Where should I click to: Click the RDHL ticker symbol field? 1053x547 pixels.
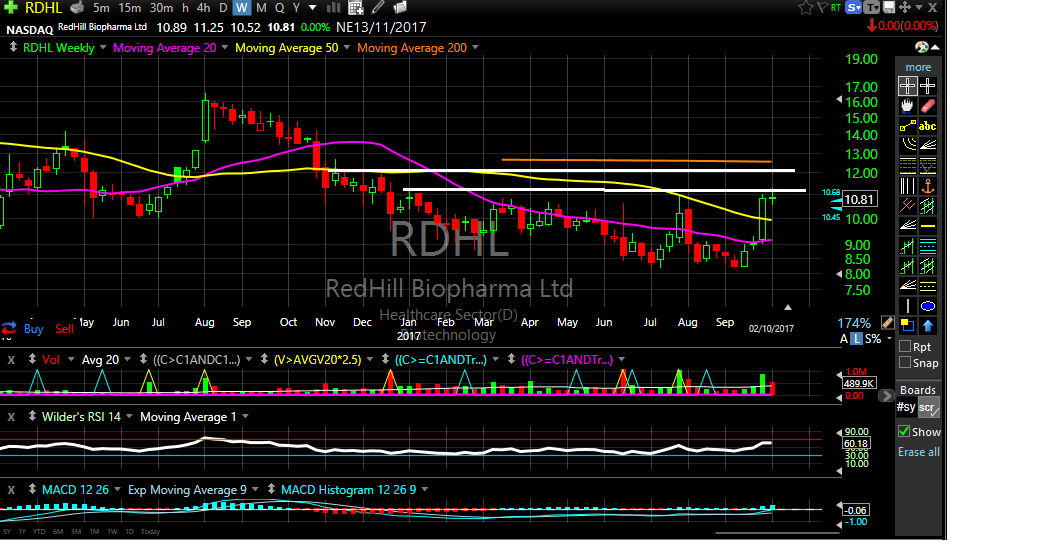(x=44, y=8)
